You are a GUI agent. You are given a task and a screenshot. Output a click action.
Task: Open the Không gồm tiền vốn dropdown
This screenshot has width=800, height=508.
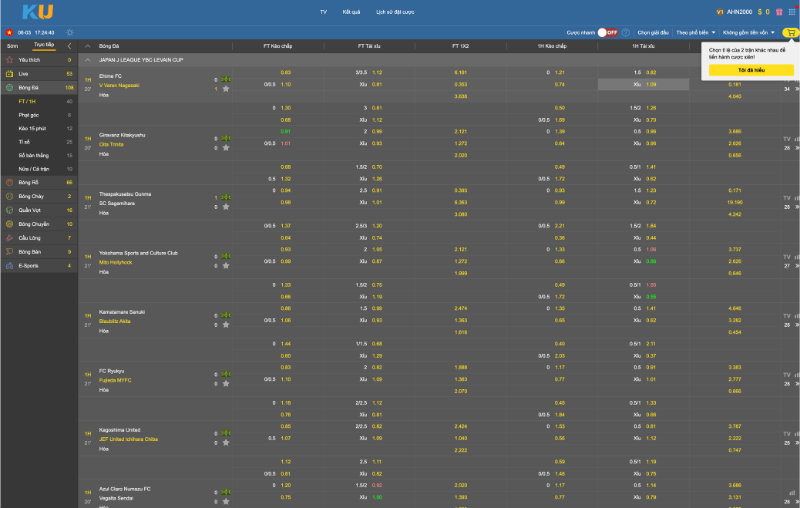tap(749, 32)
